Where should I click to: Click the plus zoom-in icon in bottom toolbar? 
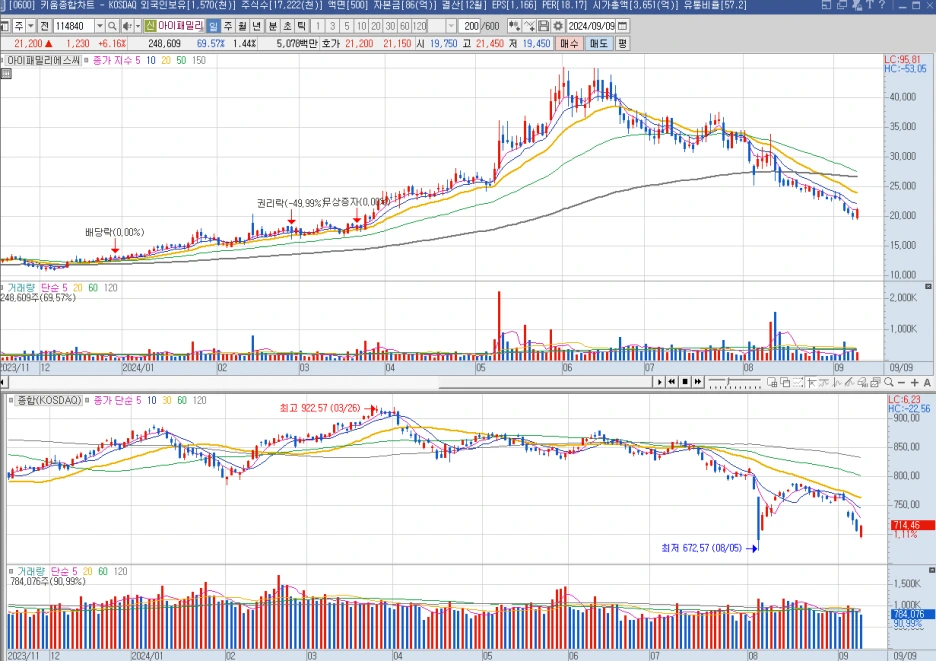915,383
